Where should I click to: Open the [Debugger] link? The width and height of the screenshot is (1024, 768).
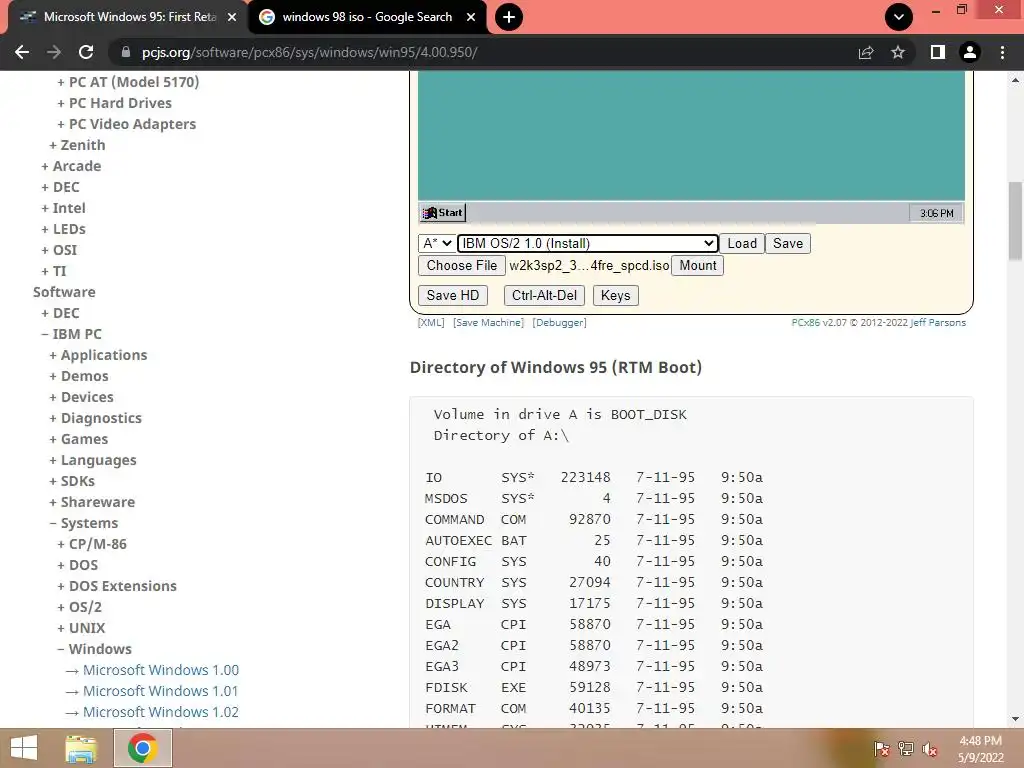[560, 323]
